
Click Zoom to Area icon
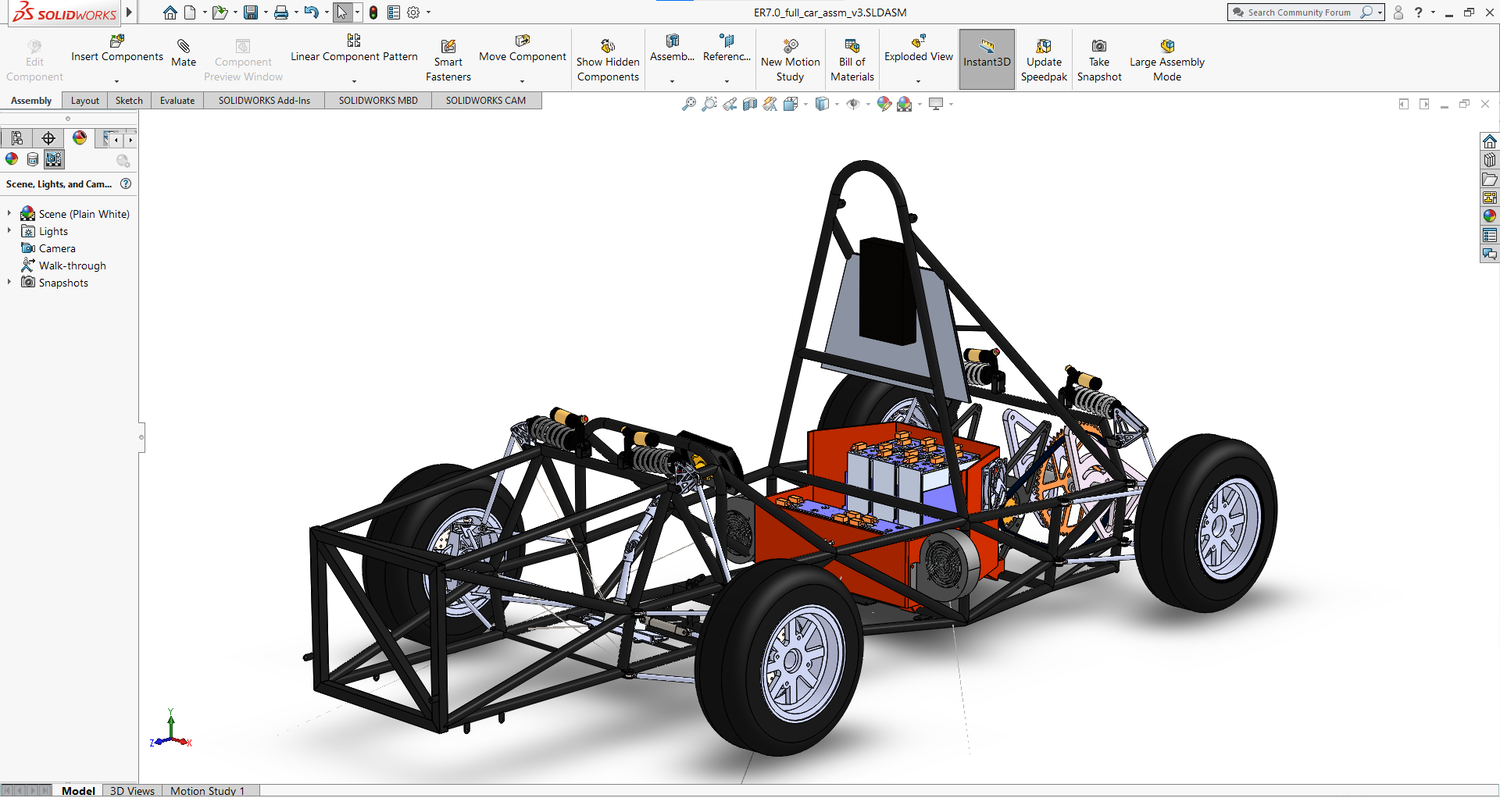pyautogui.click(x=709, y=104)
